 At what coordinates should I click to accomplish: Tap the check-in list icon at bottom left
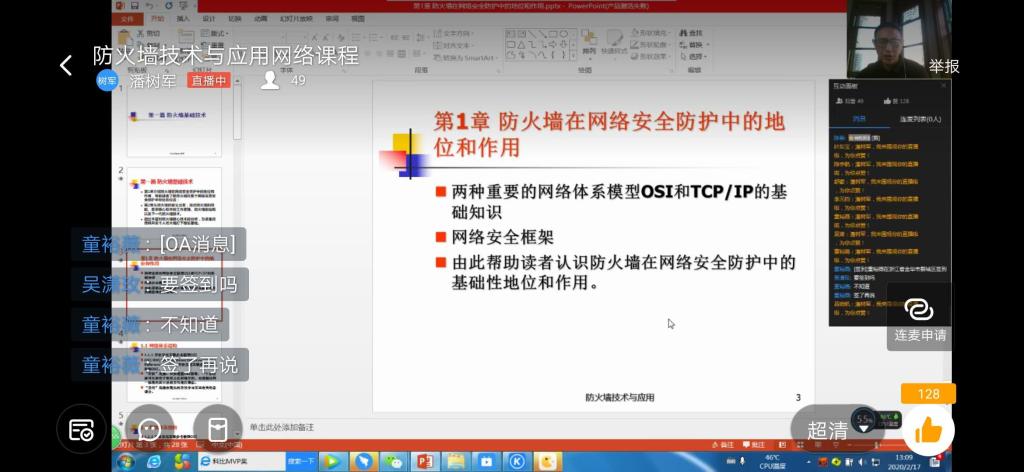pos(81,429)
